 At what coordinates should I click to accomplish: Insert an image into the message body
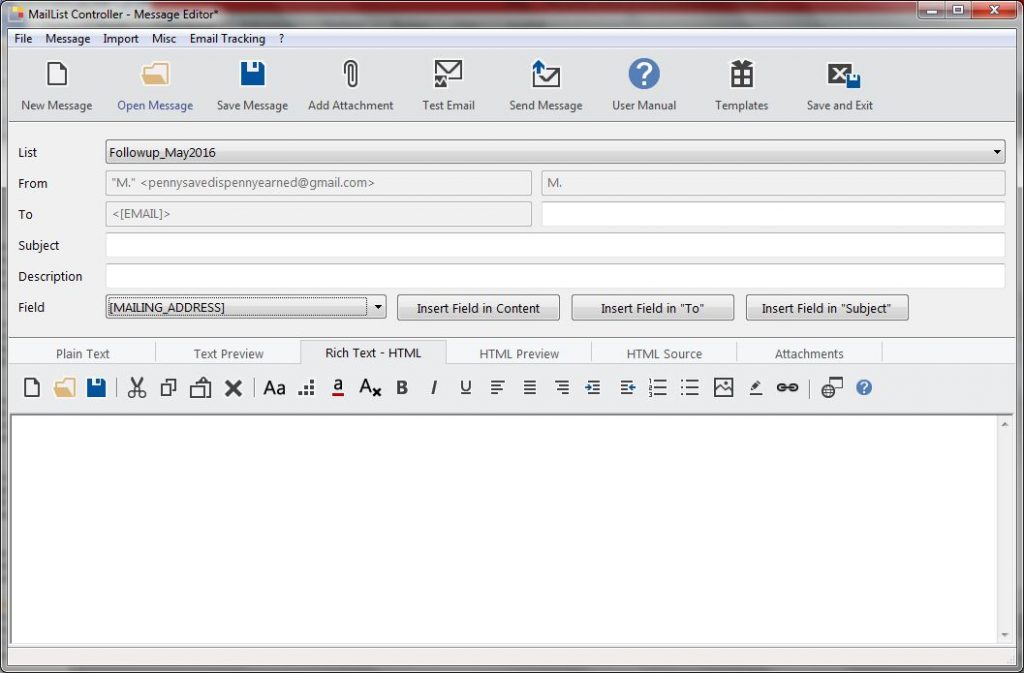click(723, 387)
